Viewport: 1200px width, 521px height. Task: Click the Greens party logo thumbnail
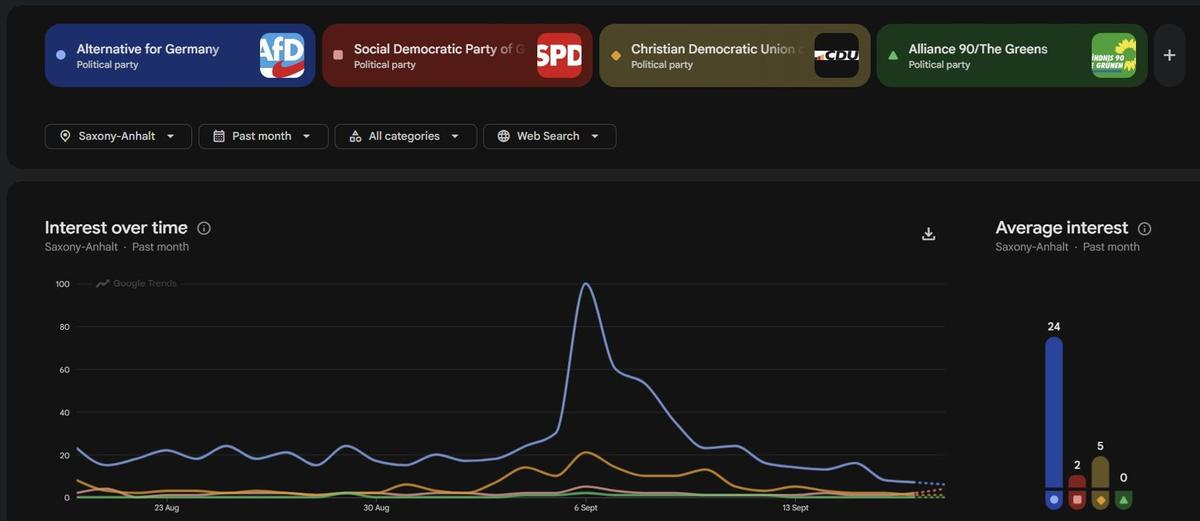point(1114,55)
